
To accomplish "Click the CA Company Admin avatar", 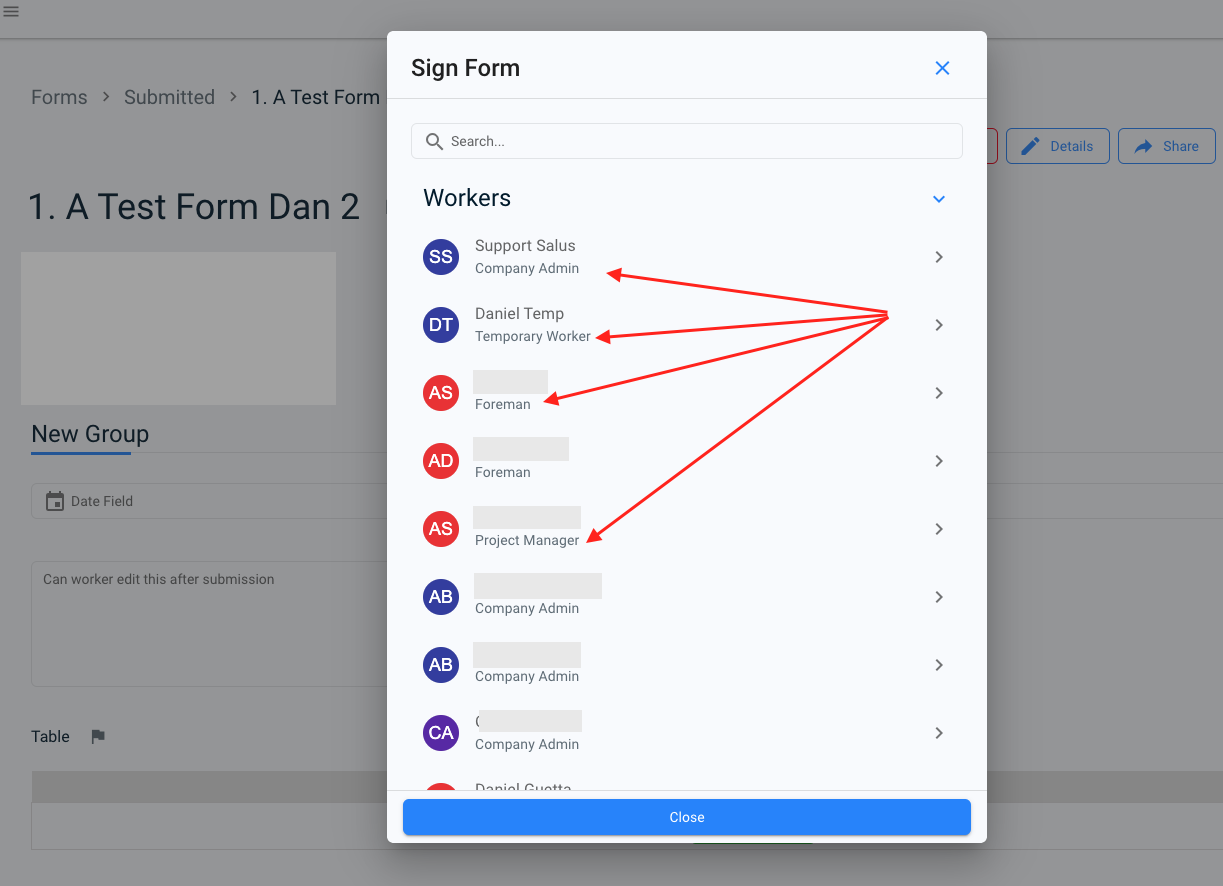I will 441,733.
